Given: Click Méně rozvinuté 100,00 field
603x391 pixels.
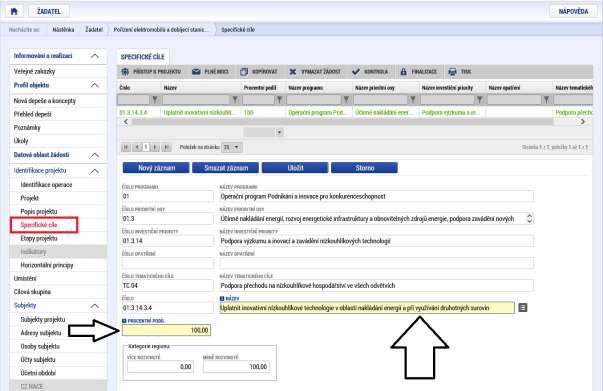Looking at the screenshot, I should click(x=237, y=367).
